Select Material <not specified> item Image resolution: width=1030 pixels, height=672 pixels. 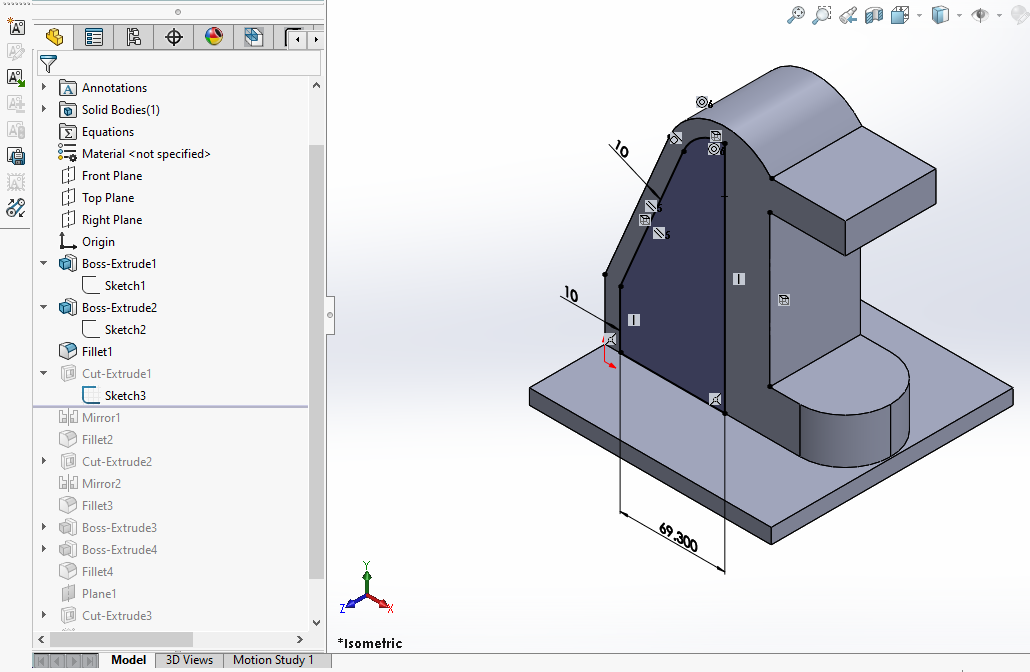[146, 154]
